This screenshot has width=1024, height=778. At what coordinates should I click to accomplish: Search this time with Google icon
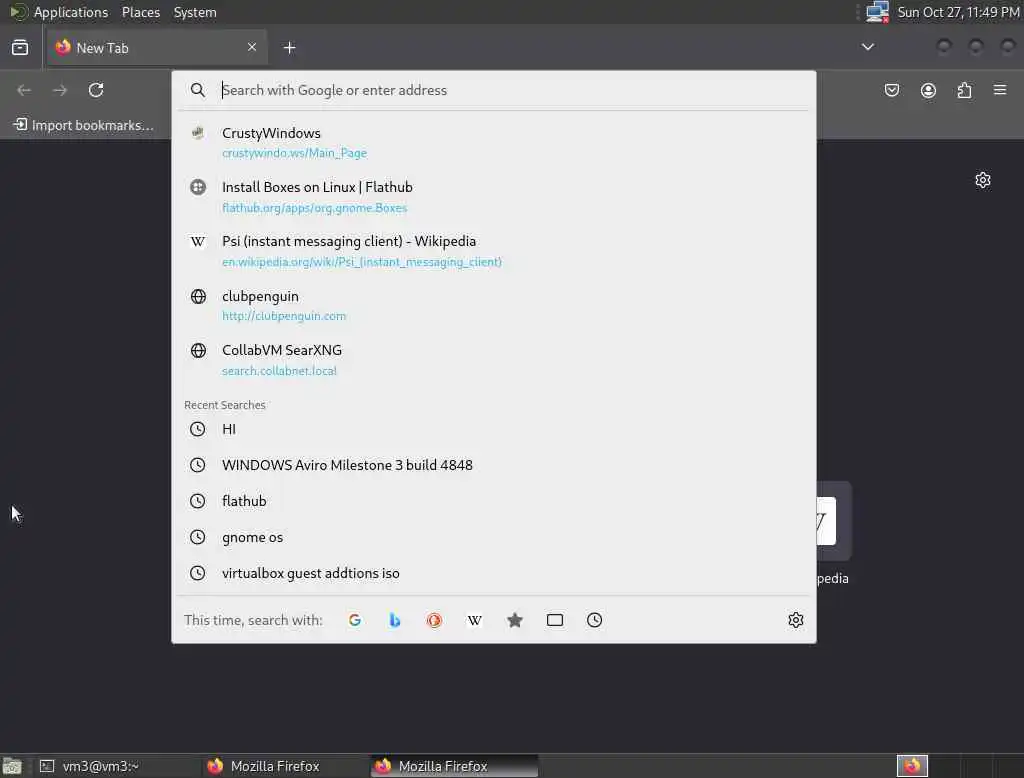pyautogui.click(x=355, y=620)
